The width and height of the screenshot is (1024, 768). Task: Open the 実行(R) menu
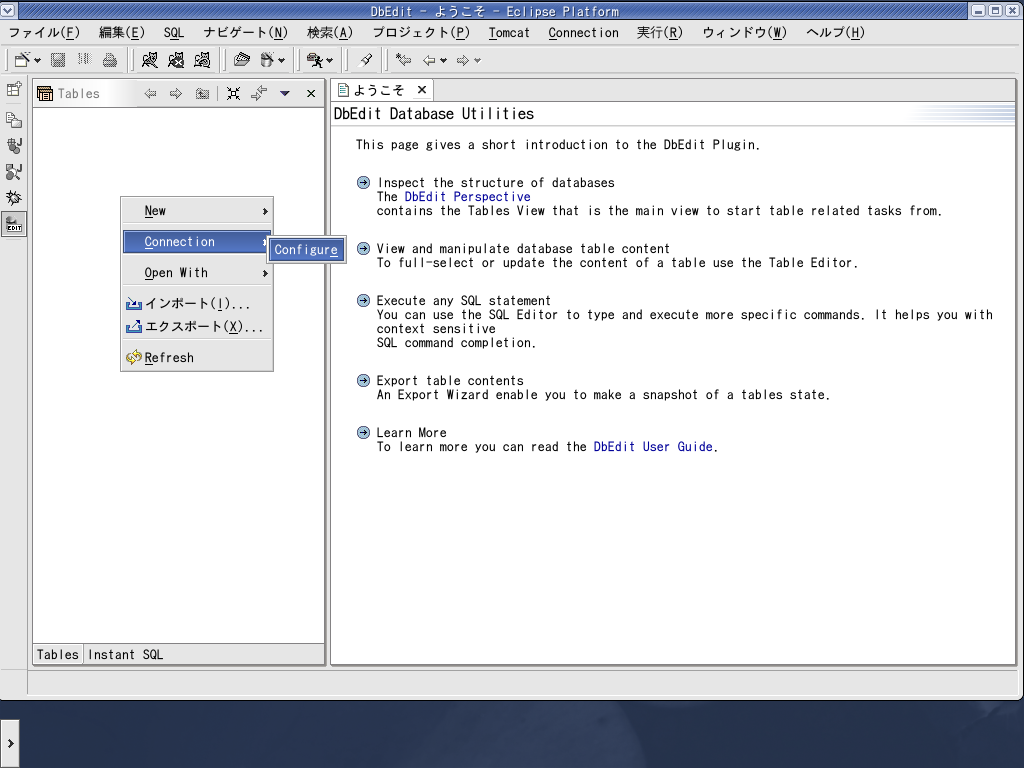pos(660,33)
